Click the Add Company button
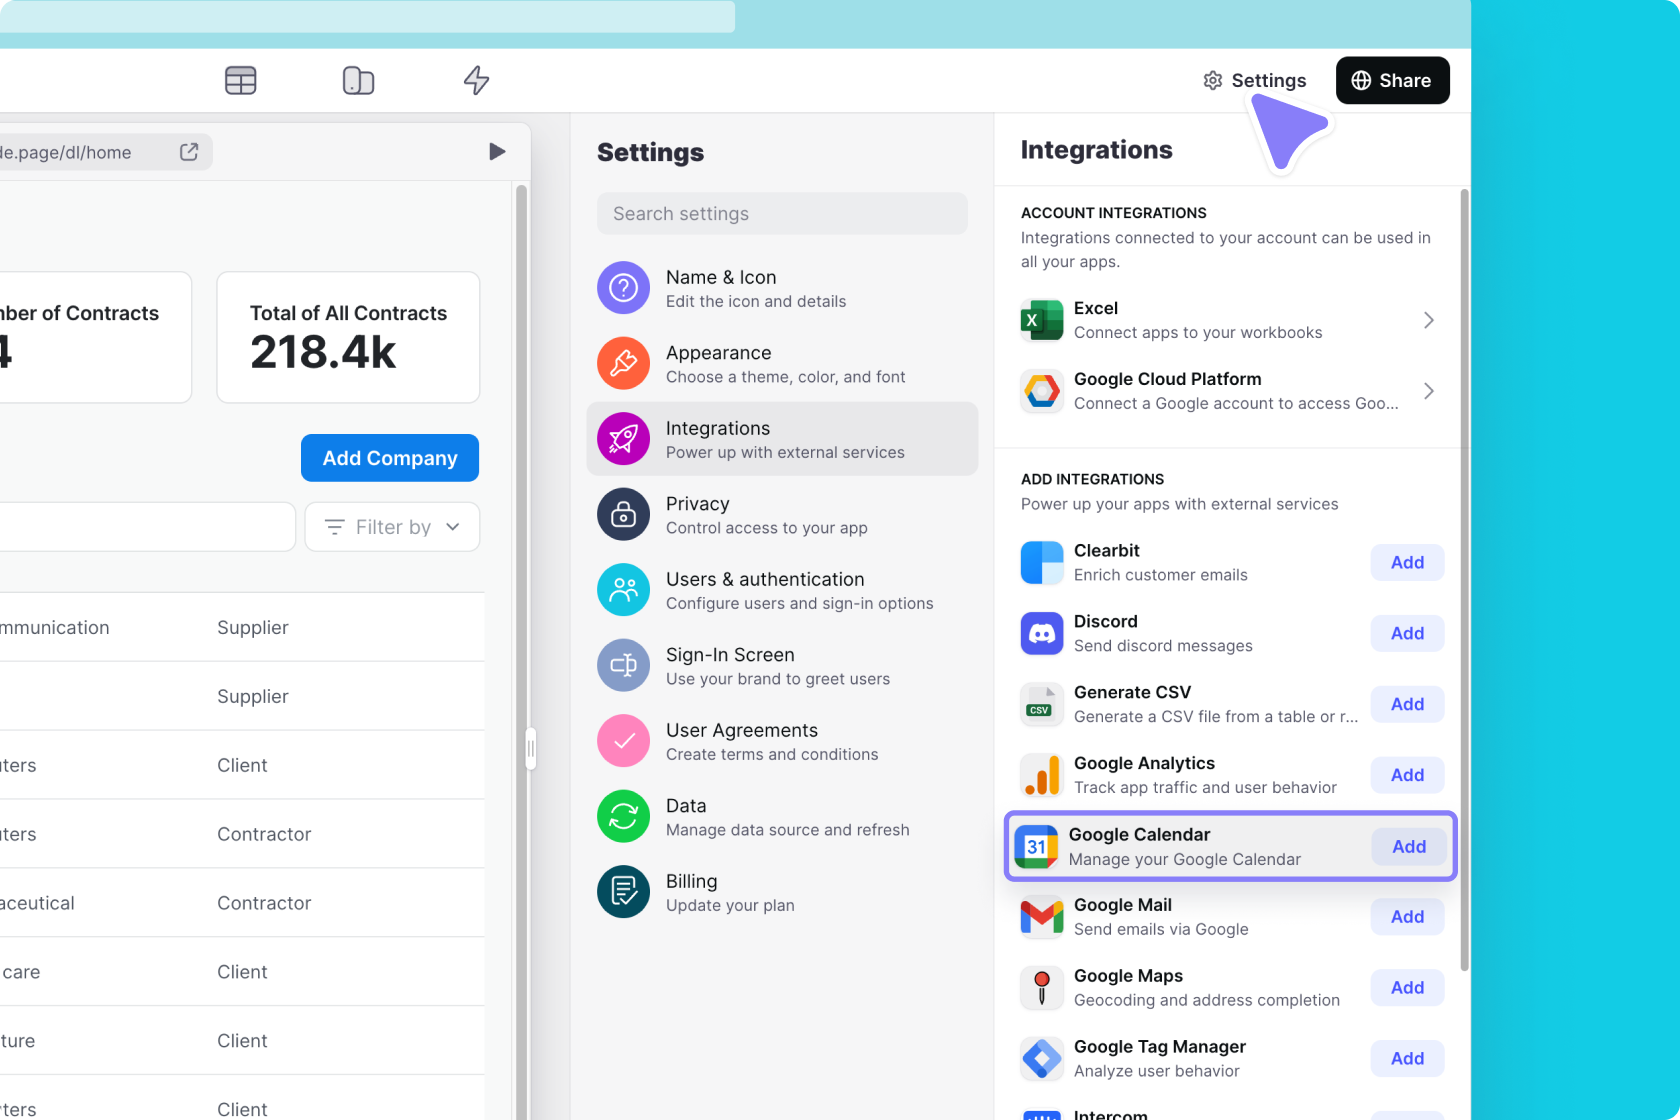This screenshot has width=1680, height=1120. [x=389, y=458]
